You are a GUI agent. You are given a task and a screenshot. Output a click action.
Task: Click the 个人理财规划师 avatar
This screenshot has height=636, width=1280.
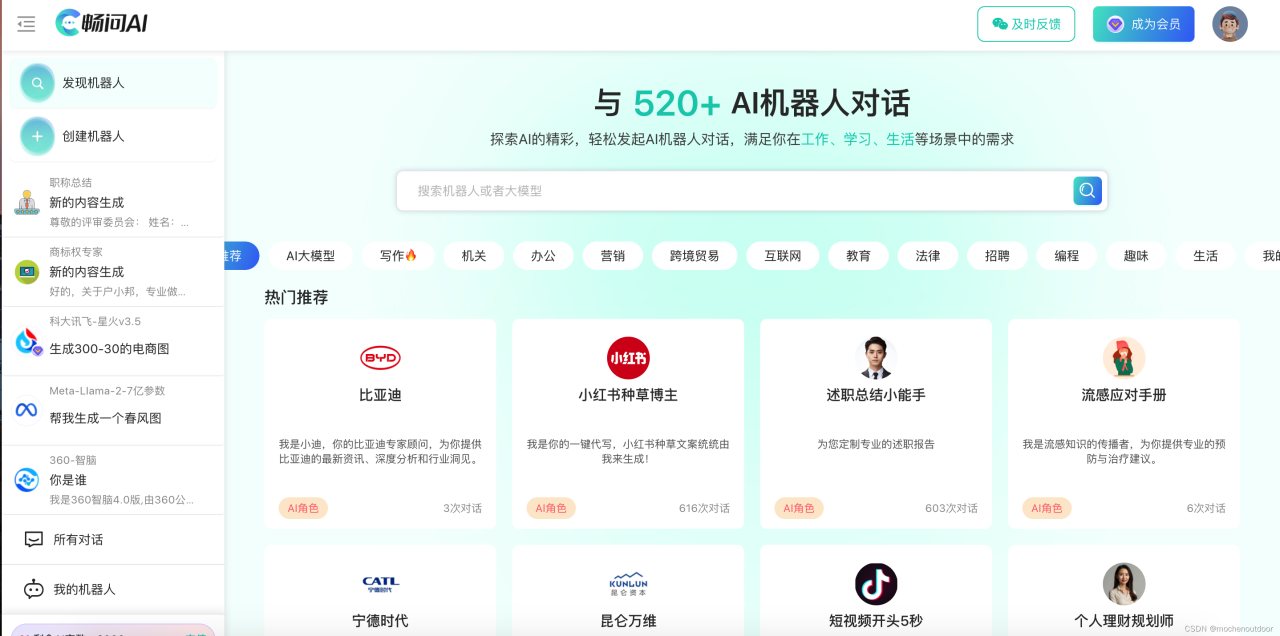coord(1124,584)
